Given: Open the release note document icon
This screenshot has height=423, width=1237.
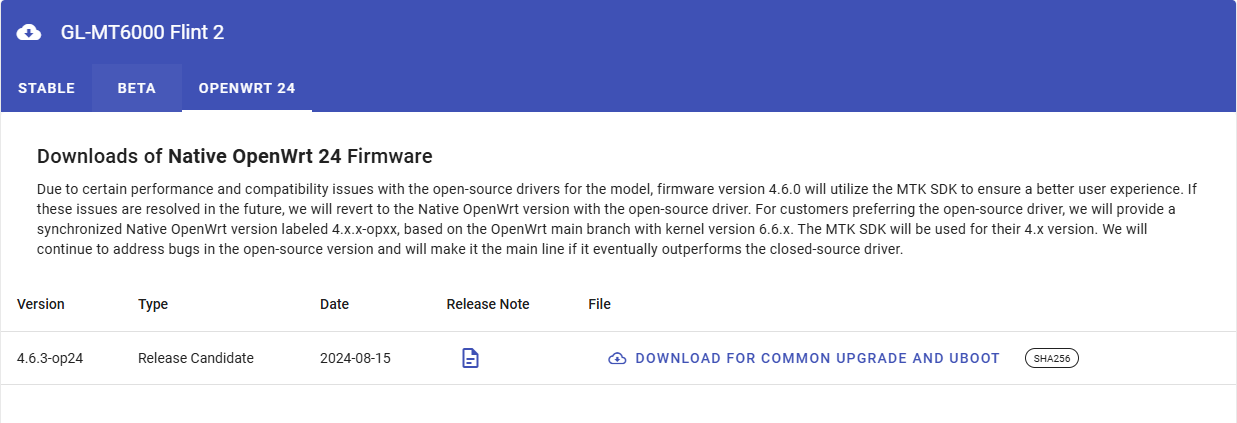Looking at the screenshot, I should coord(470,358).
